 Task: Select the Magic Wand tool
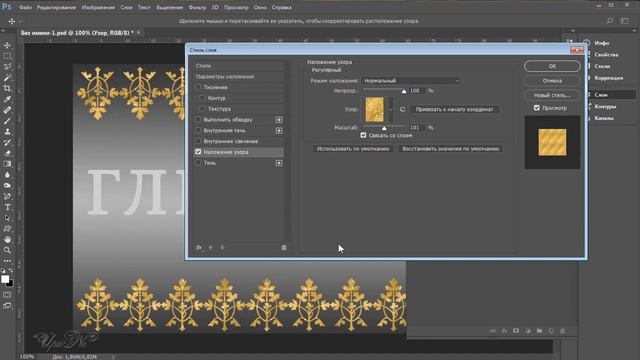[x=7, y=78]
